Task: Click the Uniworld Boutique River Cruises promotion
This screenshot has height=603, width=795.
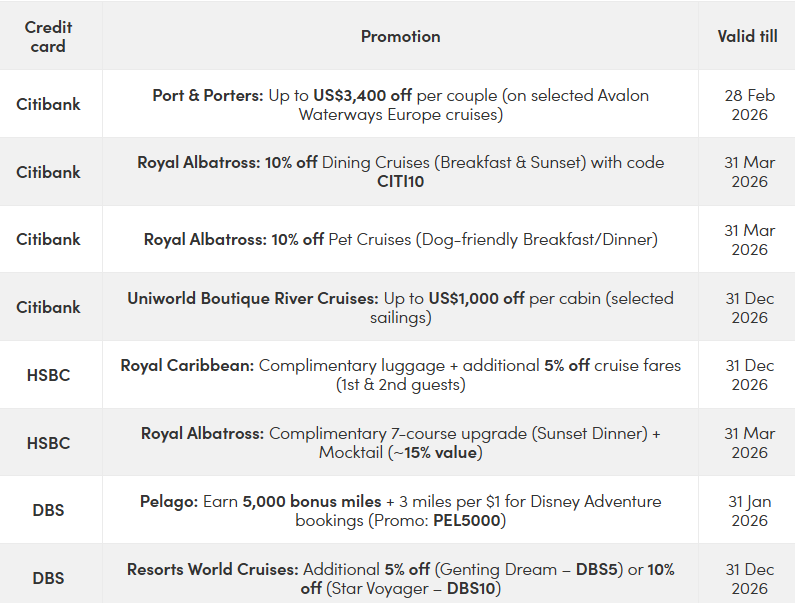Action: click(x=400, y=307)
